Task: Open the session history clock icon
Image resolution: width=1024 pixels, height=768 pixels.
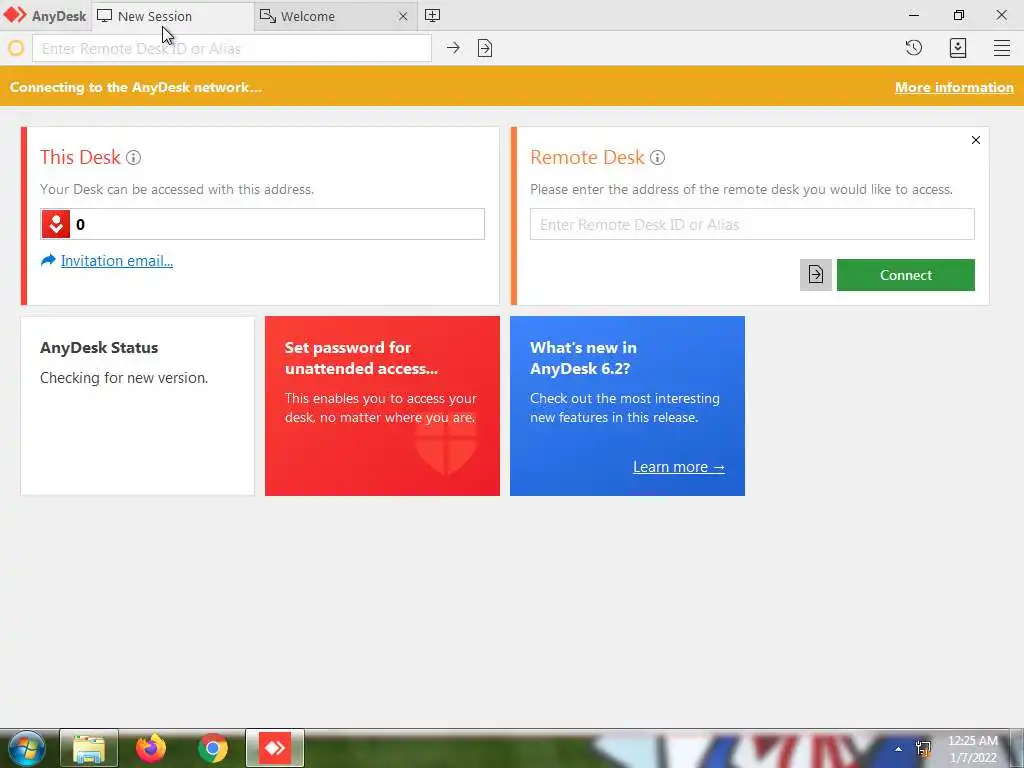Action: 914,48
